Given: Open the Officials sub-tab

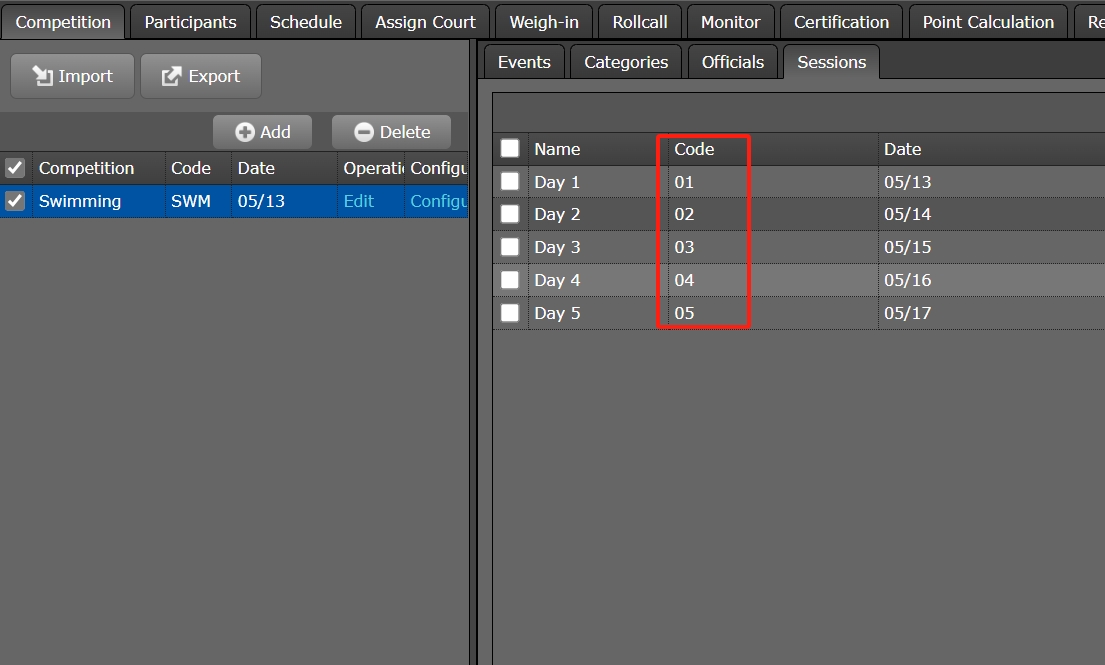Looking at the screenshot, I should click(x=732, y=62).
